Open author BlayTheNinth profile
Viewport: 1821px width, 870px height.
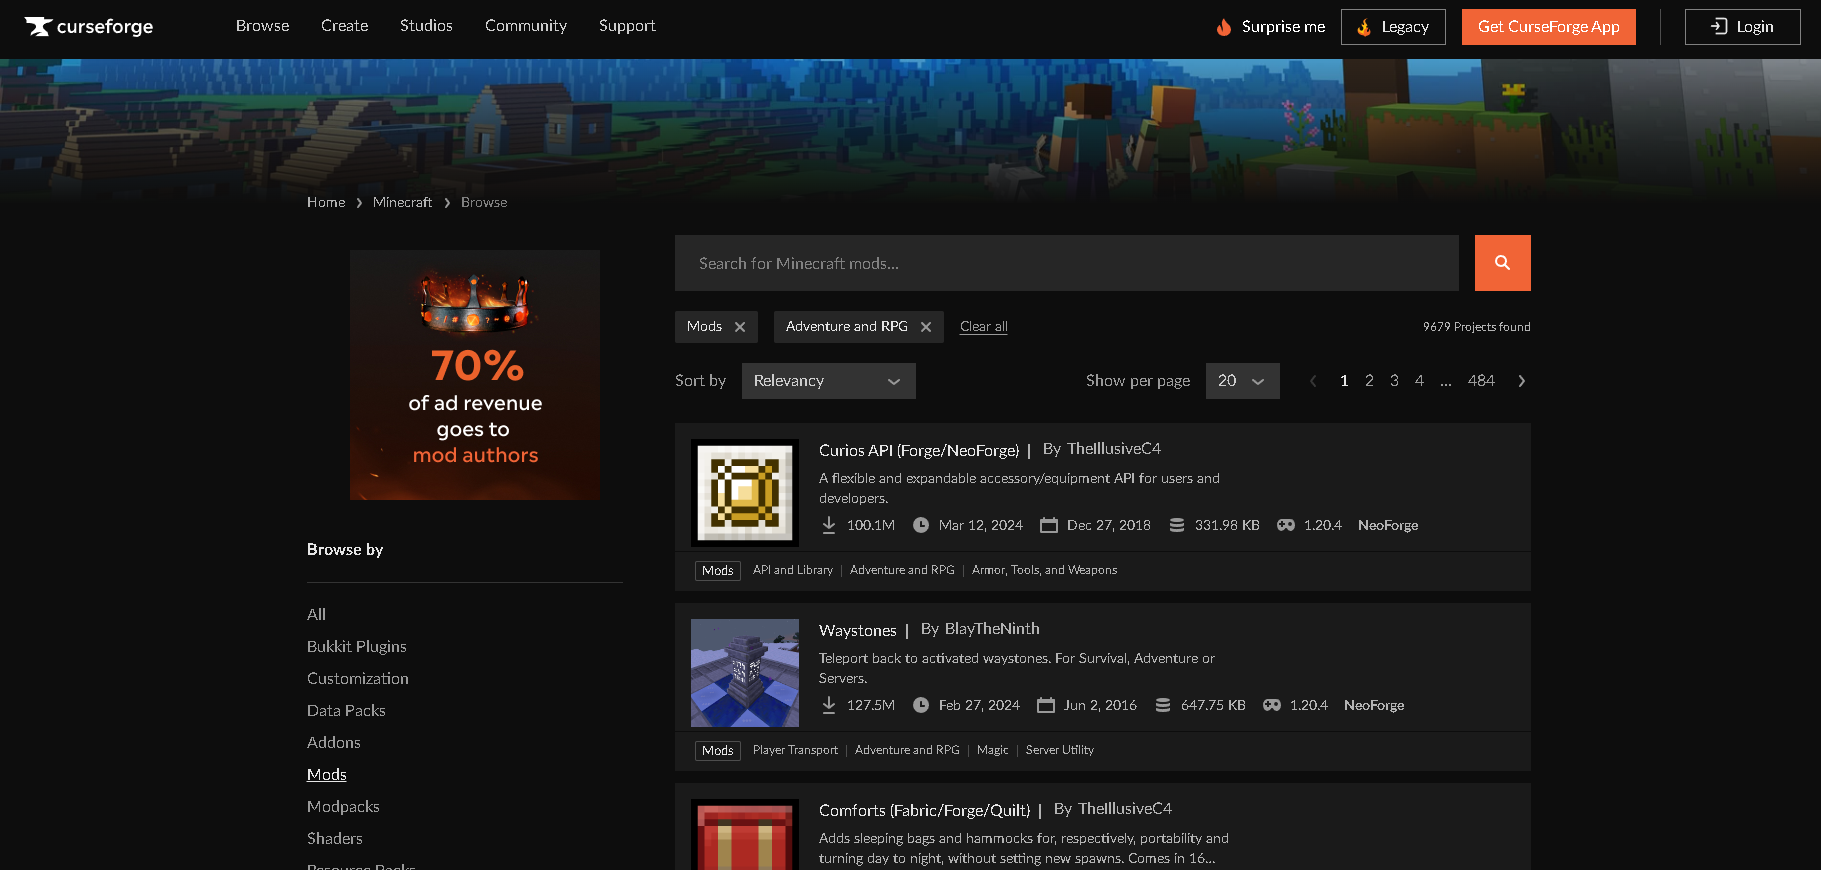click(992, 629)
